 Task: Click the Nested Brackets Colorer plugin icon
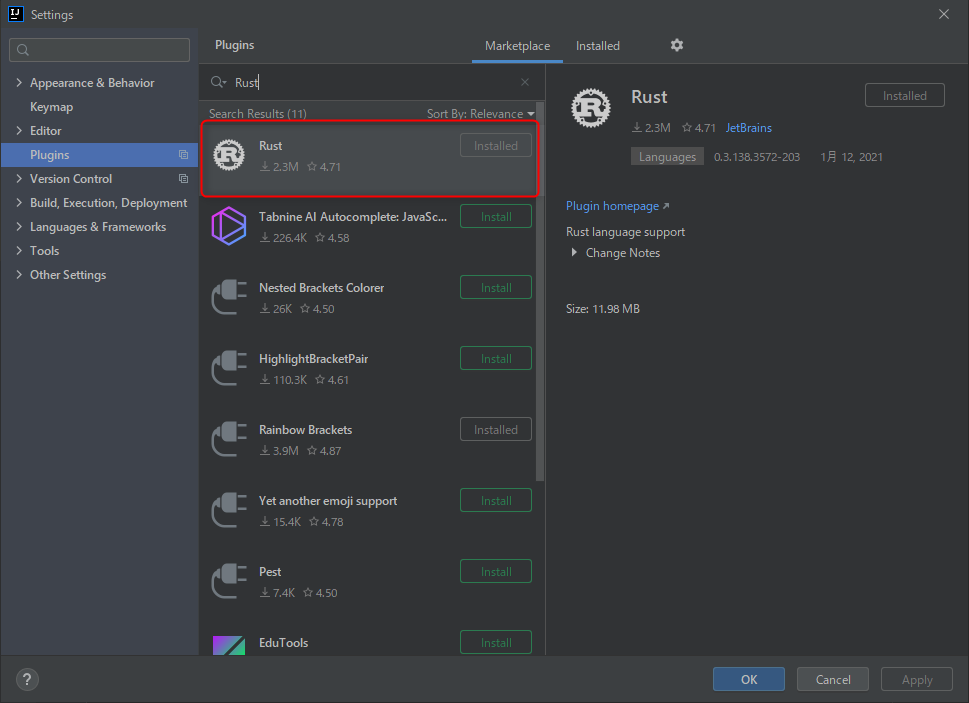(x=229, y=297)
